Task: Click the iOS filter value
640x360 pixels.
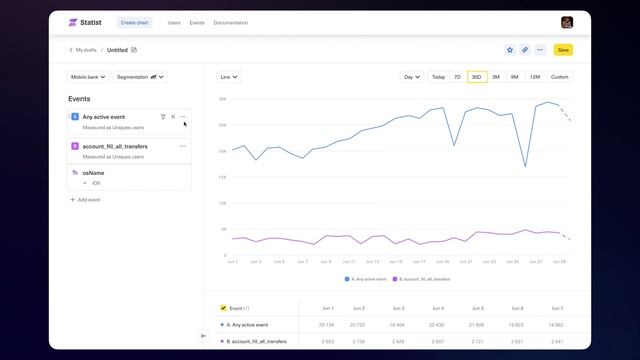Action: coord(96,183)
